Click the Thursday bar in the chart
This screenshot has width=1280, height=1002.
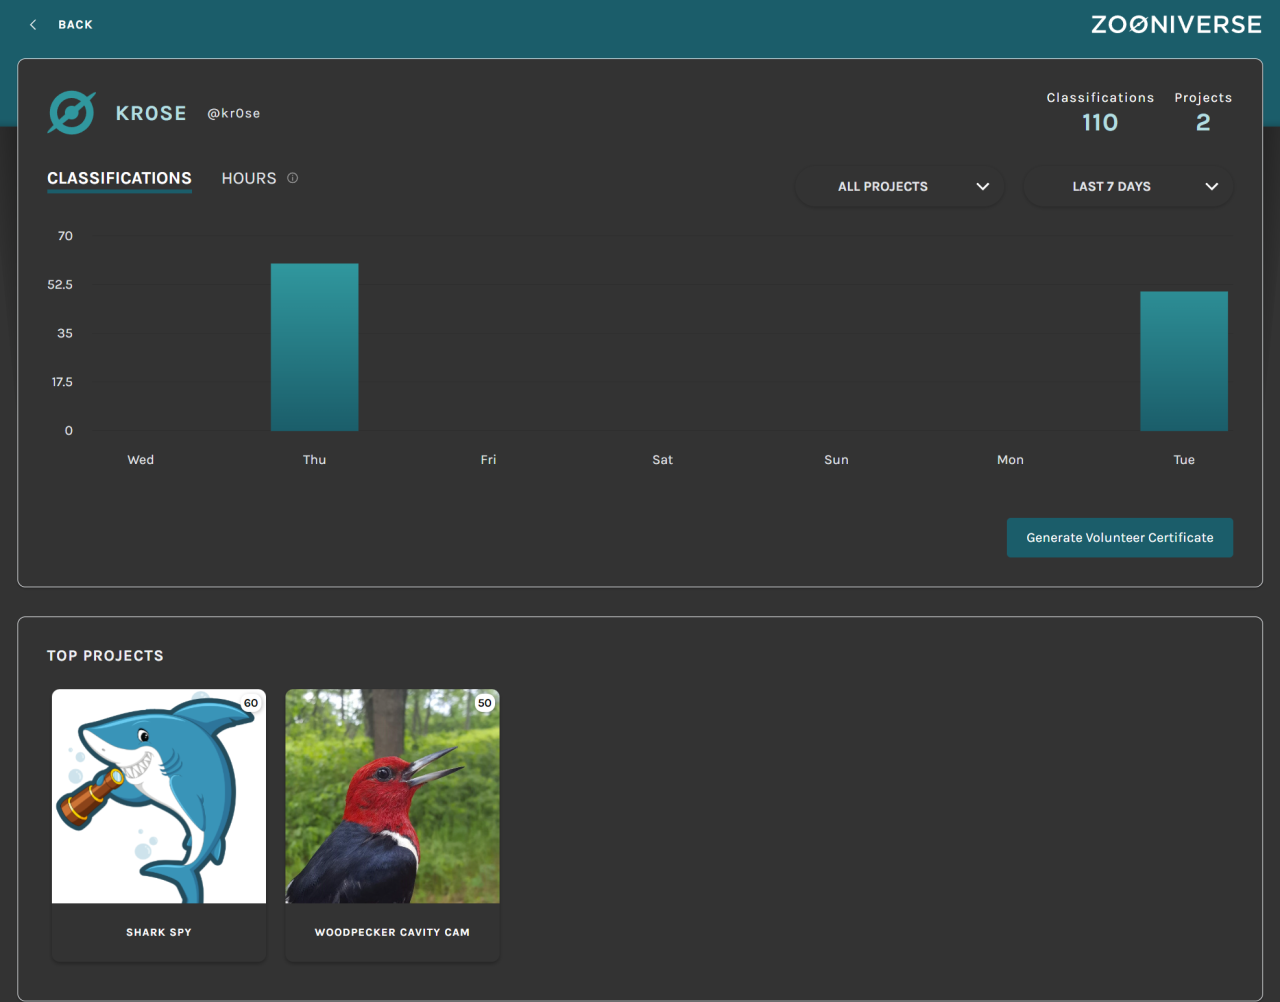[x=314, y=347]
